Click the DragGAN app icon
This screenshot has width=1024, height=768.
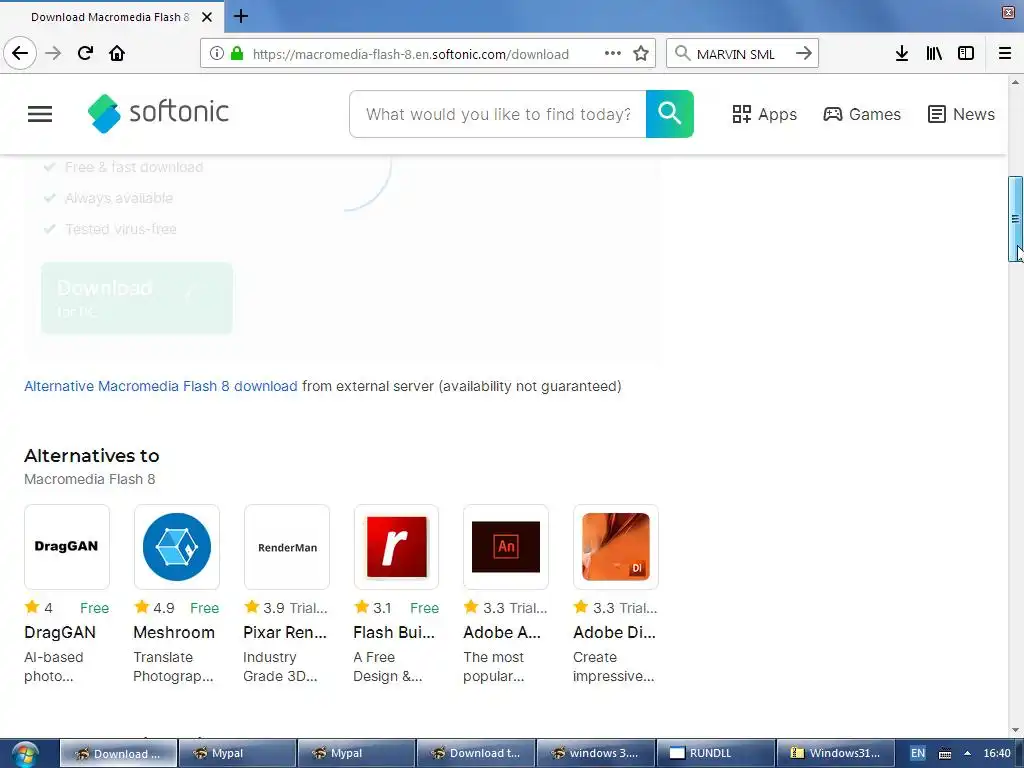(x=67, y=547)
